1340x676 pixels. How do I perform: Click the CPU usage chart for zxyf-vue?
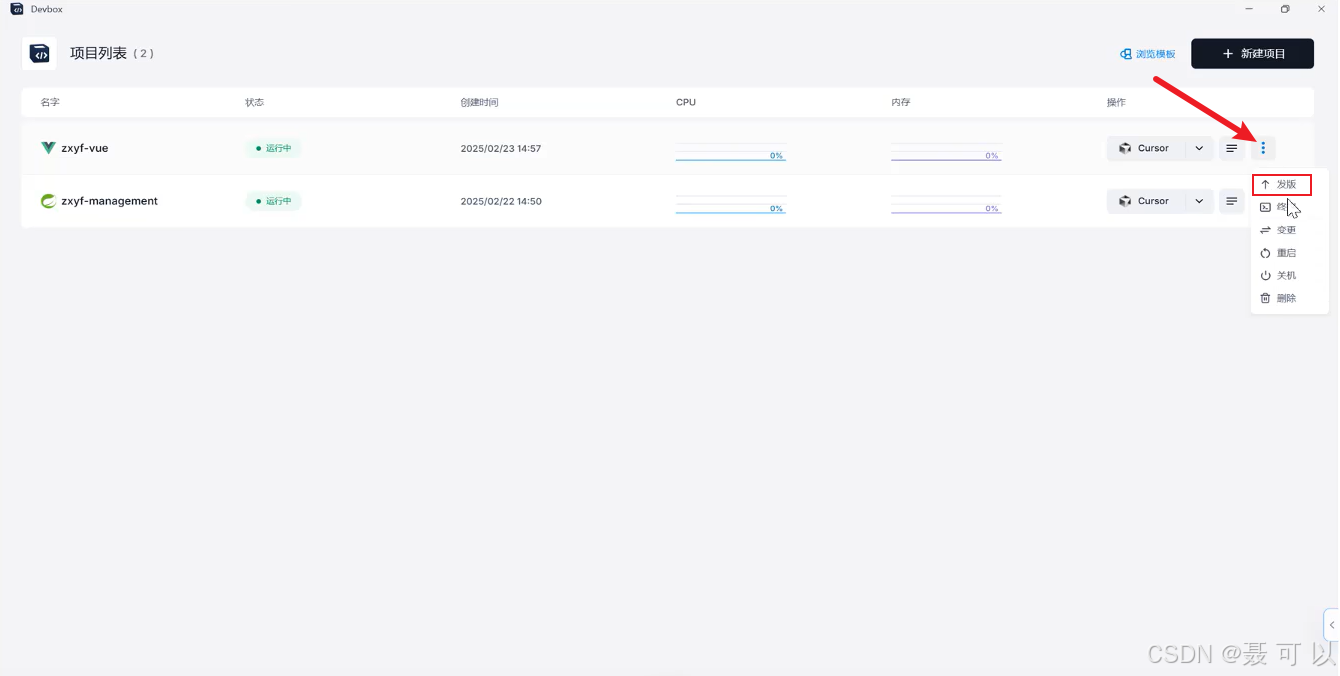click(731, 151)
